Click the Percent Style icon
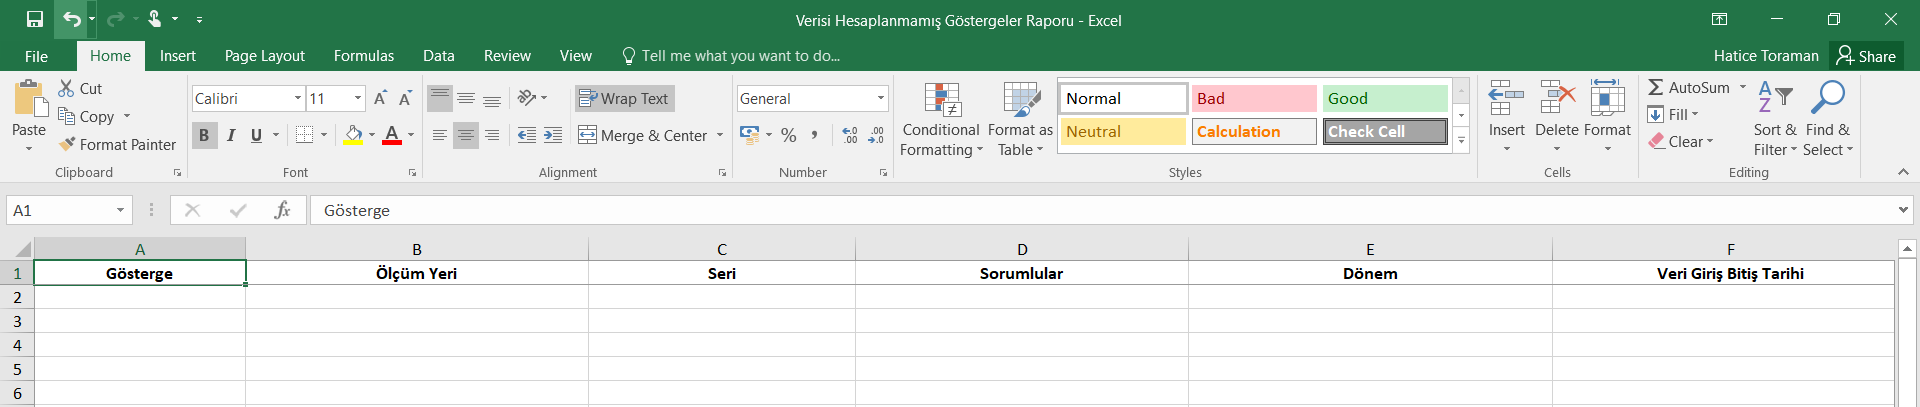The height and width of the screenshot is (407, 1920). point(789,135)
